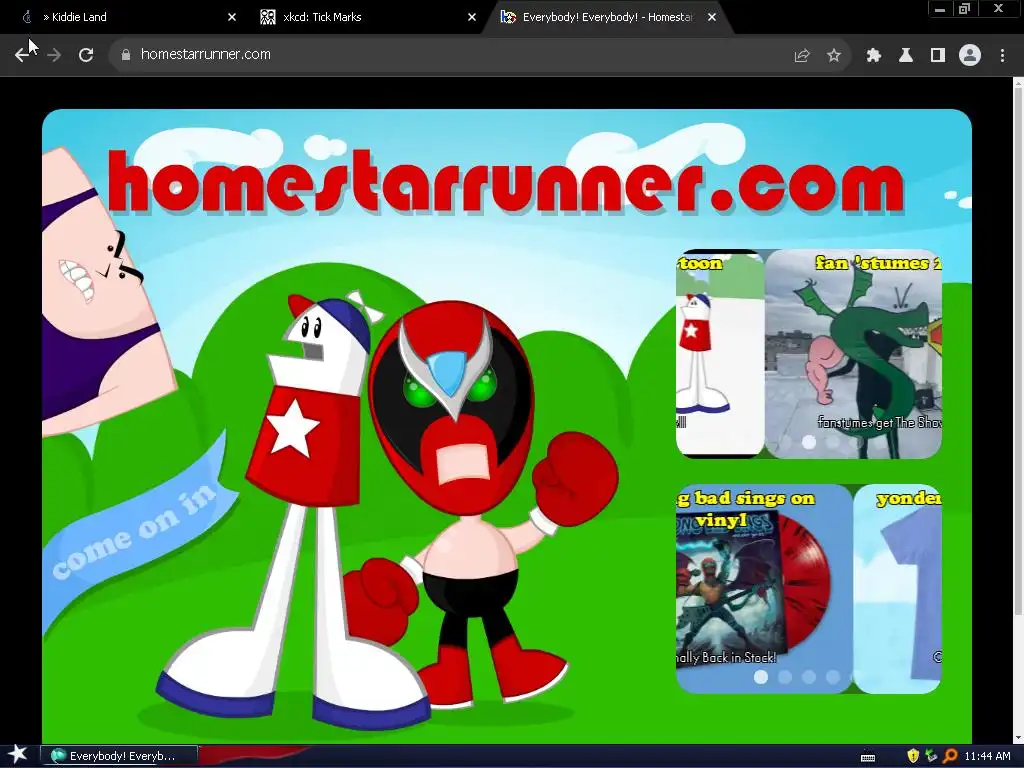Click the browser forward arrow
This screenshot has height=768, width=1024.
coord(54,55)
